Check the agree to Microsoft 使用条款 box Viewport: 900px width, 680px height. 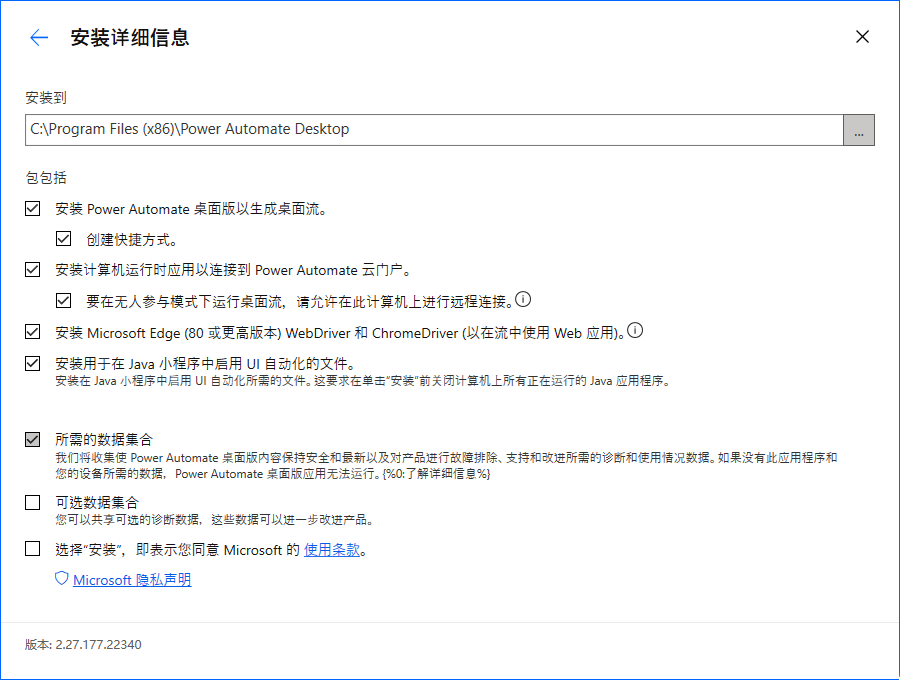point(33,548)
